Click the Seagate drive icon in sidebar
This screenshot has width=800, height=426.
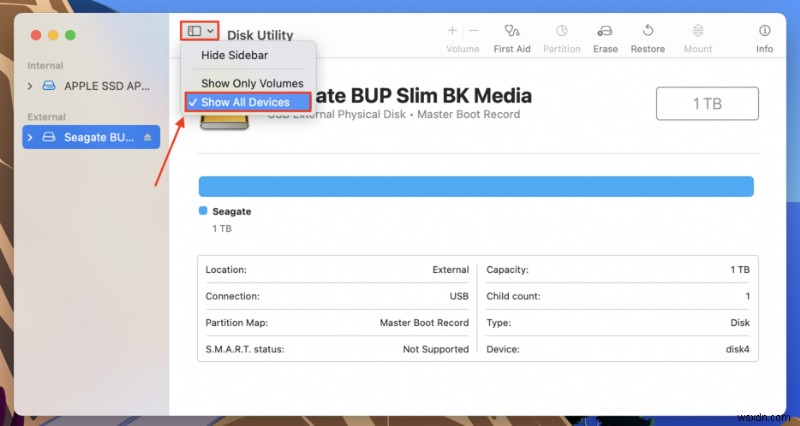(48, 137)
